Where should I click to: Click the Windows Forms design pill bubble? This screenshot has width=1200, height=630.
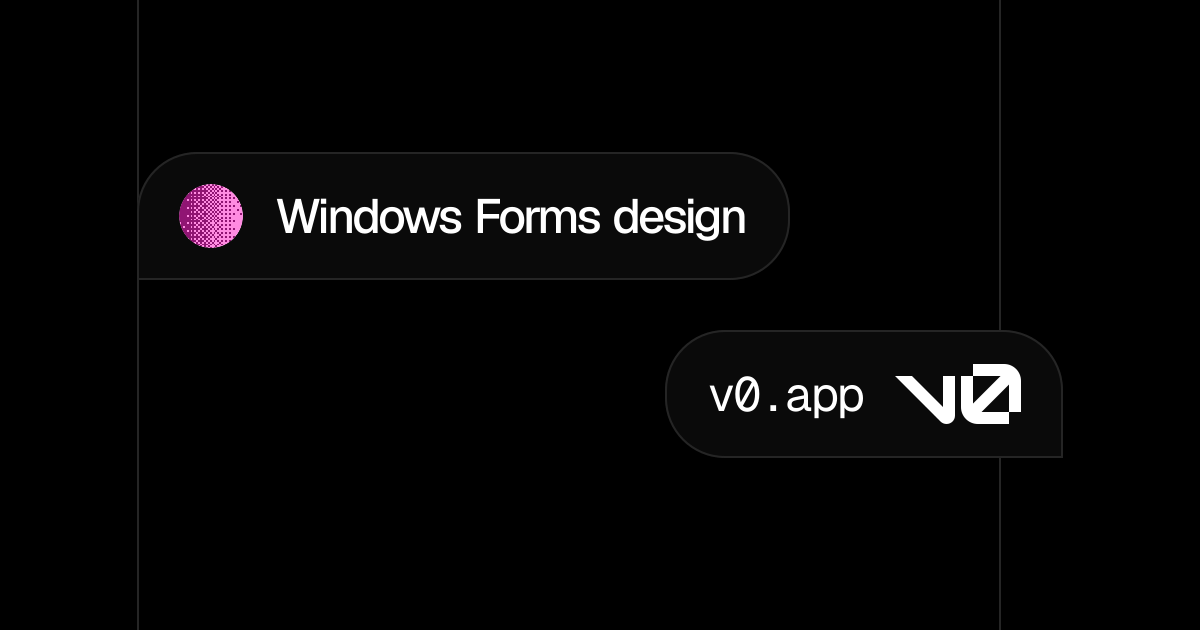[463, 216]
